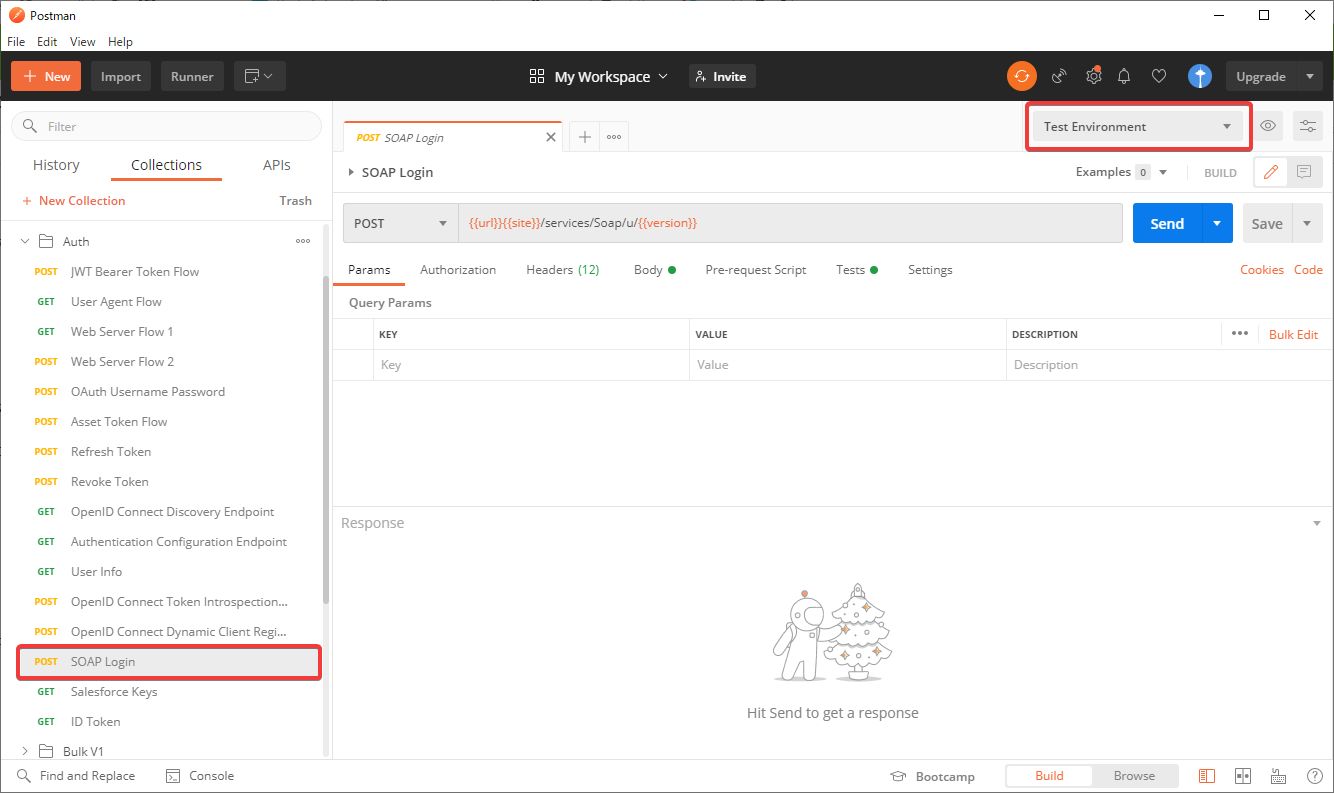
Task: Open the capture requests satellite icon
Action: tap(1059, 76)
